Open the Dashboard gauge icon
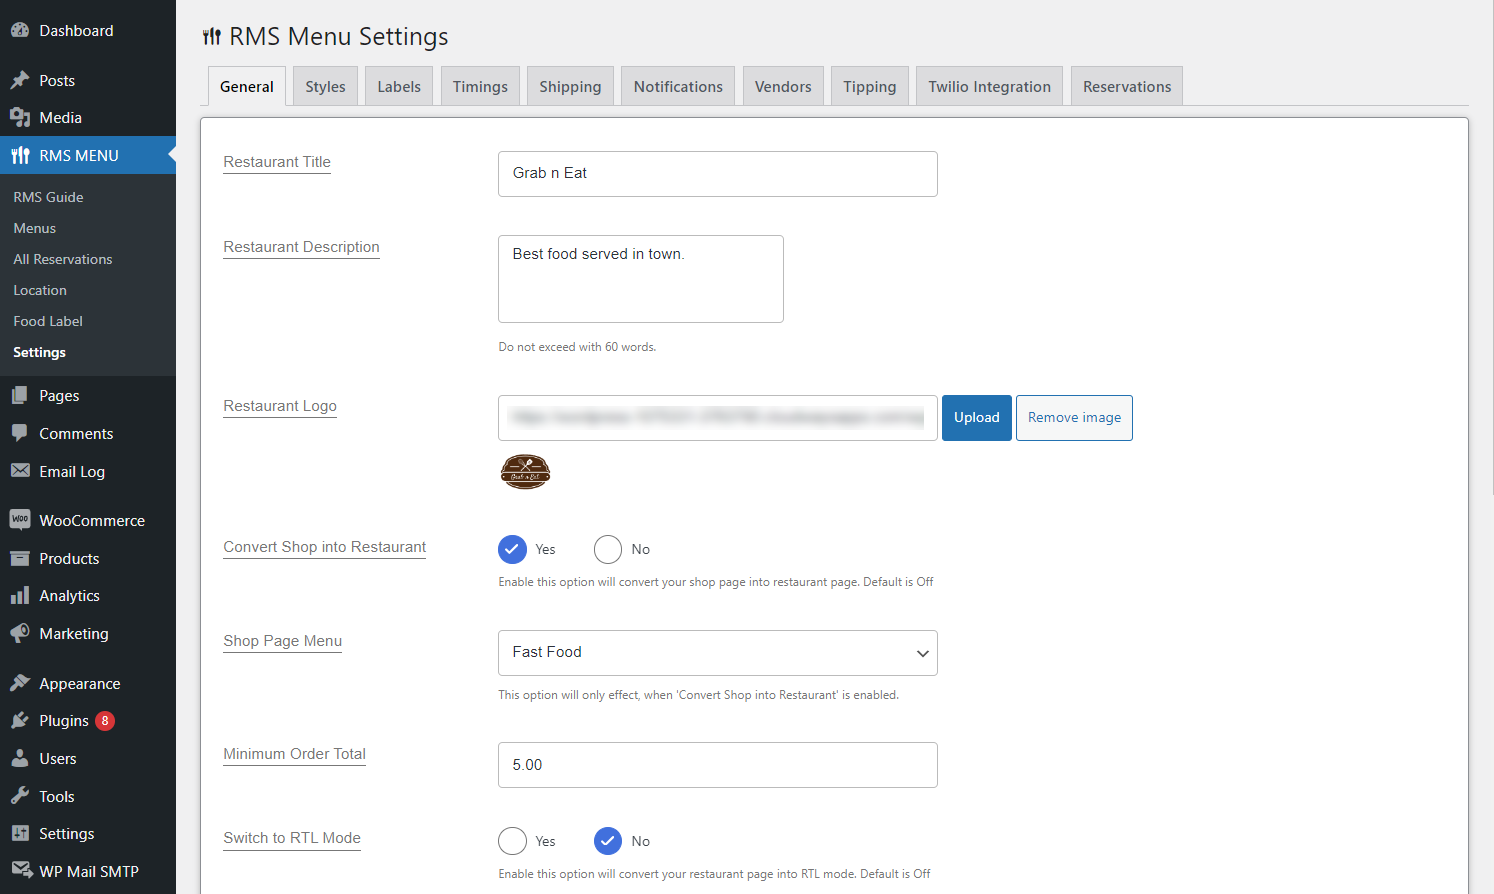Image resolution: width=1494 pixels, height=894 pixels. pyautogui.click(x=20, y=31)
